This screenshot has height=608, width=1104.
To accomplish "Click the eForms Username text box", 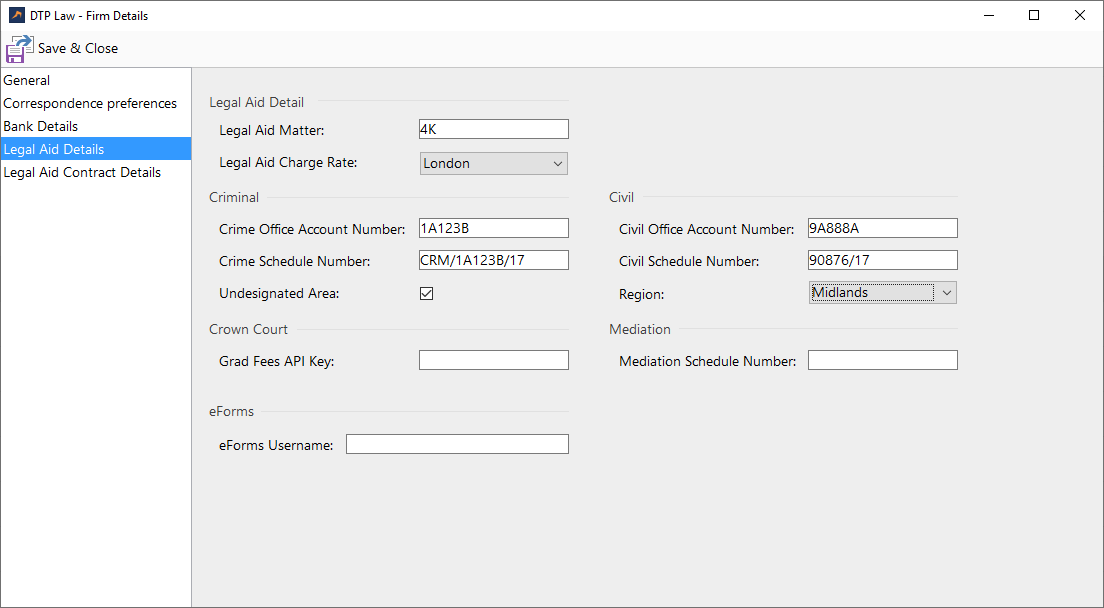I will (x=457, y=444).
